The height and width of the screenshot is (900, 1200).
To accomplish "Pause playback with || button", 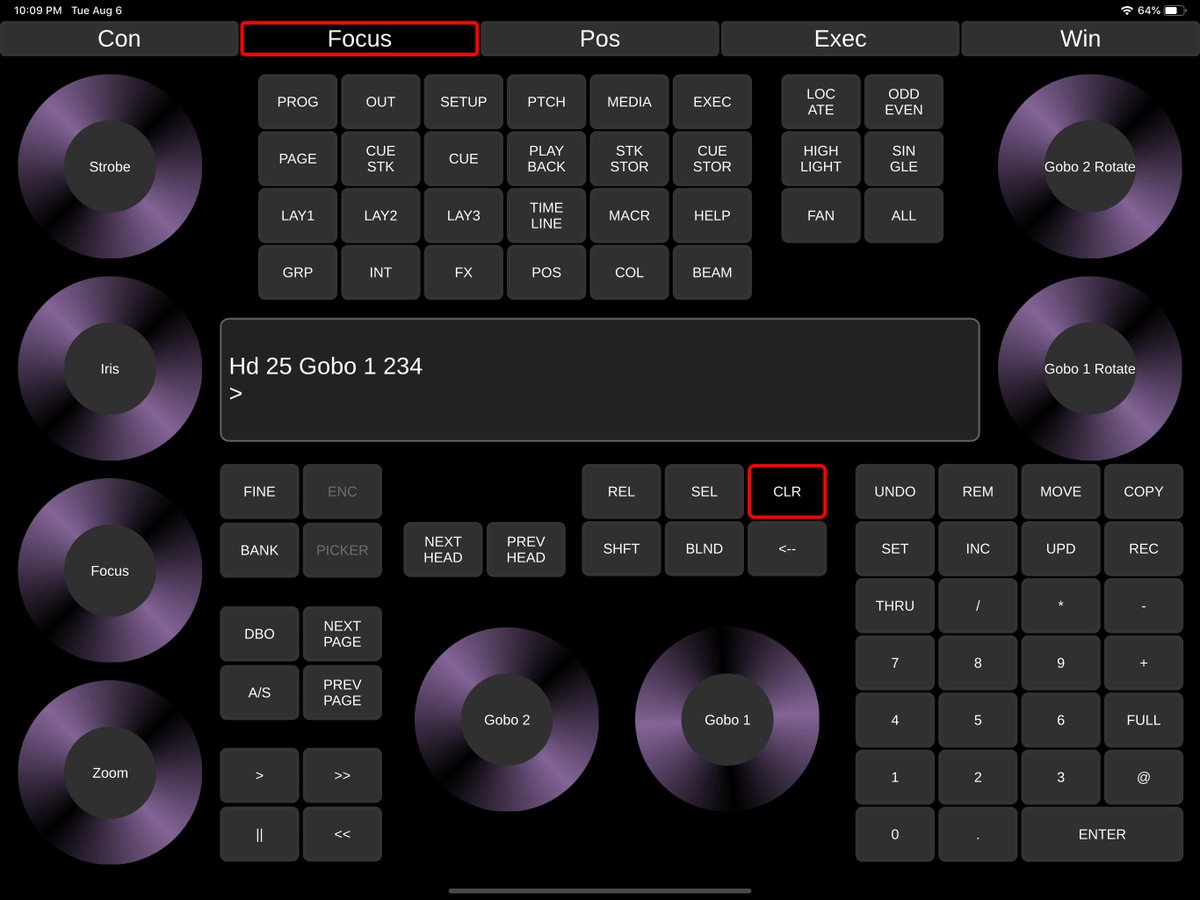I will click(x=259, y=834).
